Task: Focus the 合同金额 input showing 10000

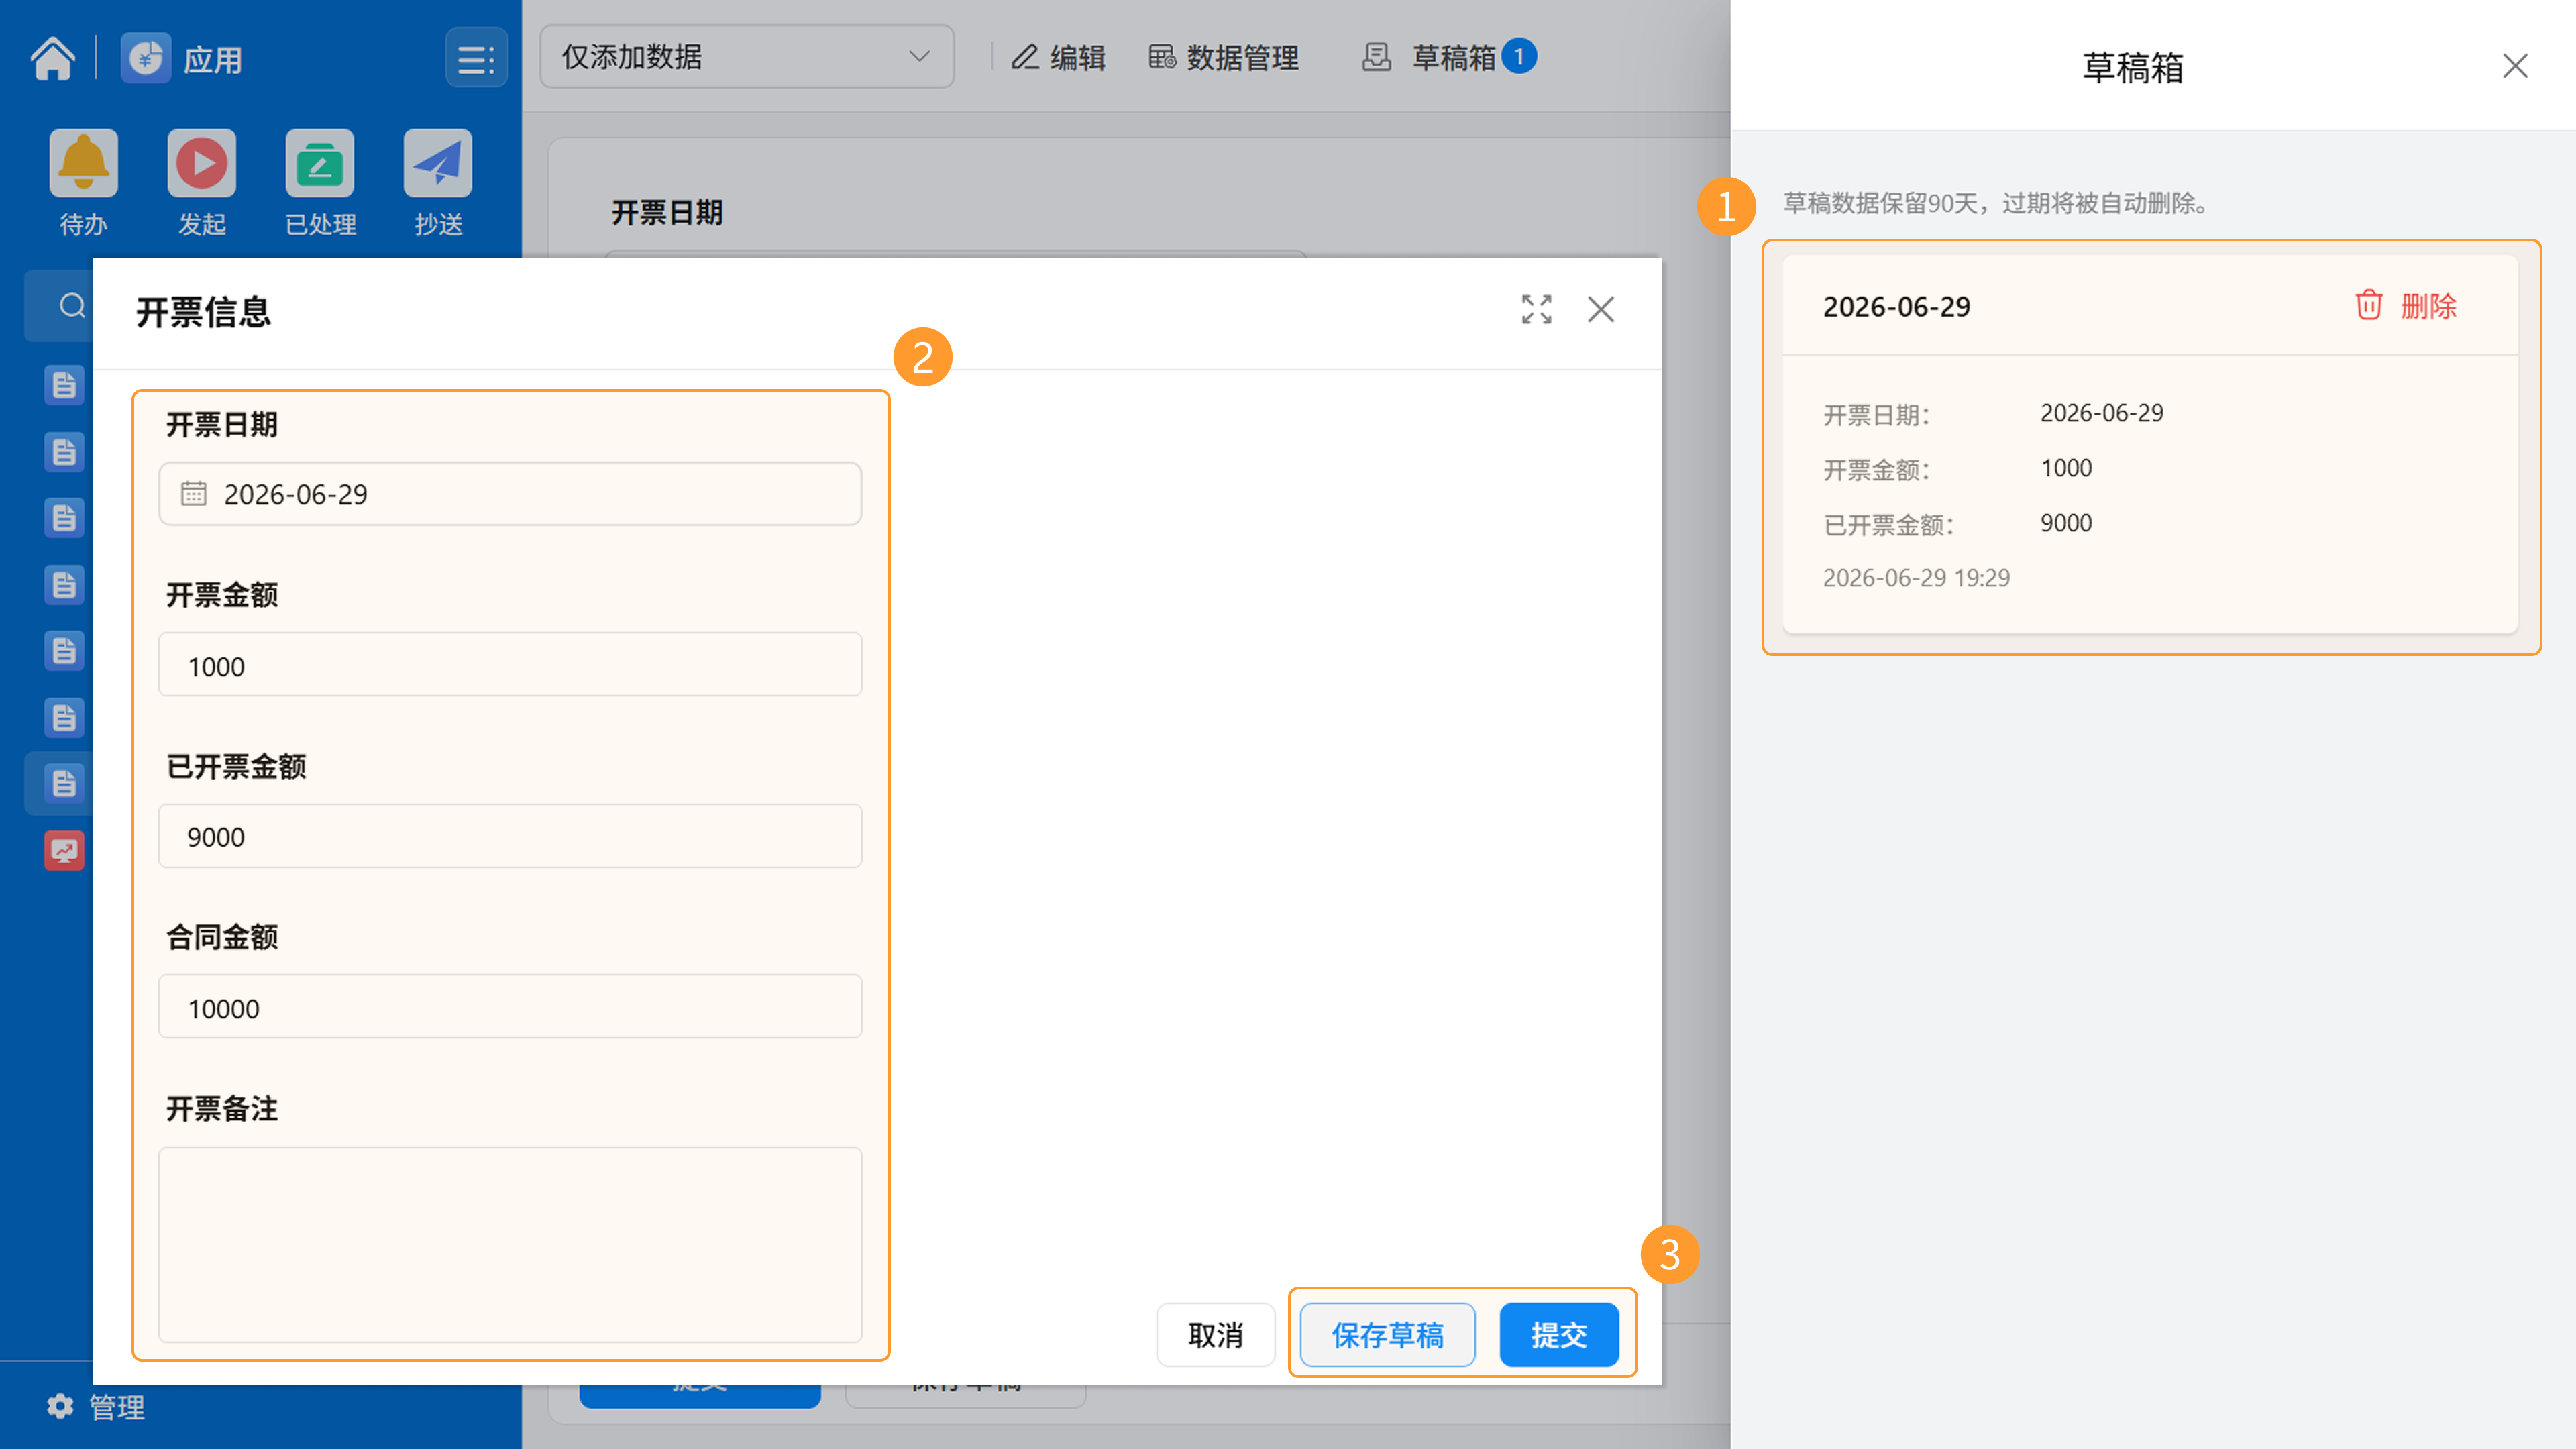Action: pos(510,1007)
